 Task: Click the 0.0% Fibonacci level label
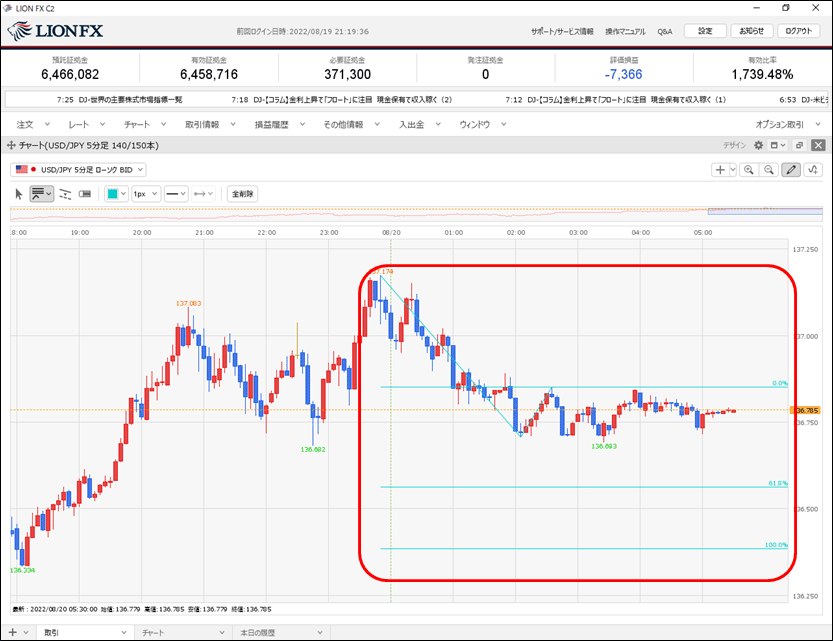[x=780, y=383]
